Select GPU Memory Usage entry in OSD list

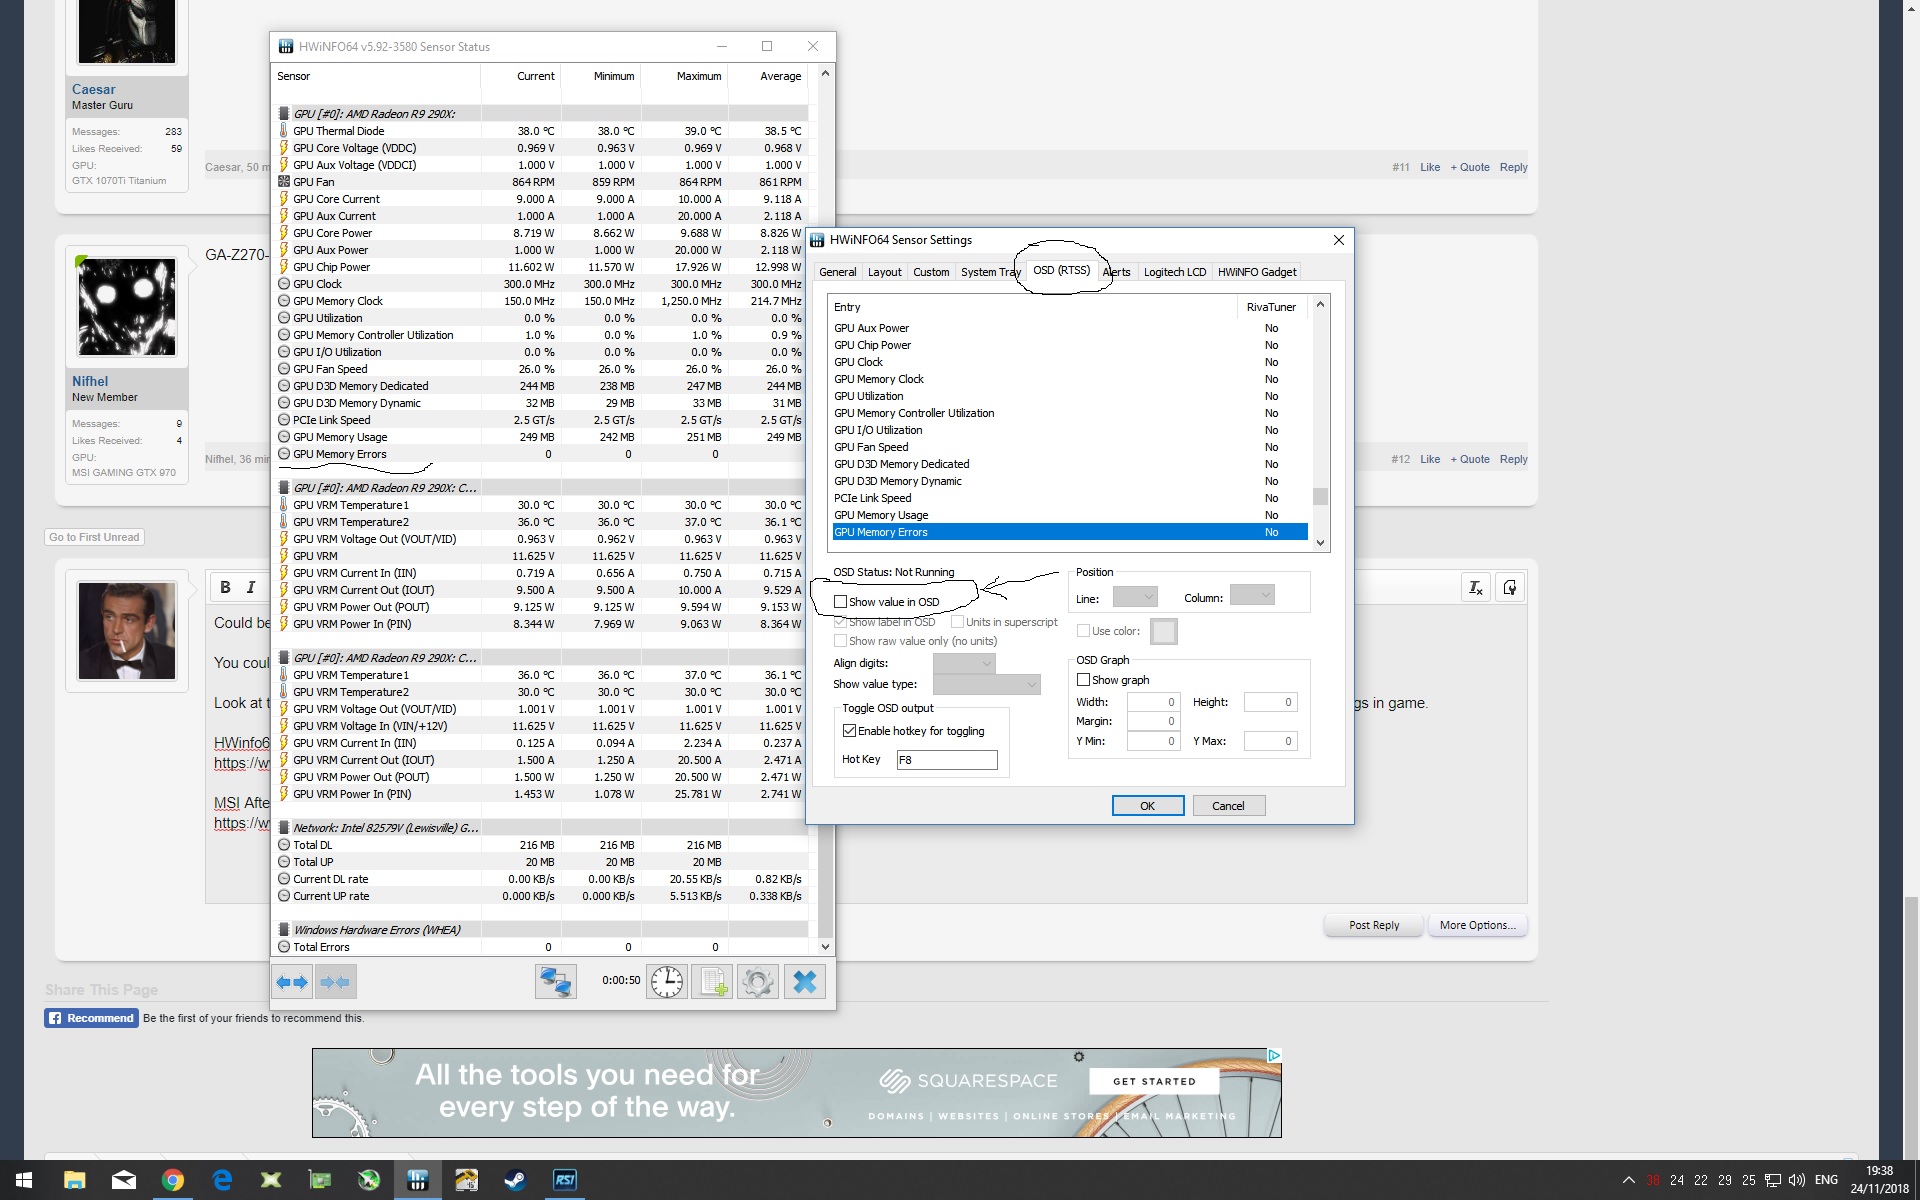tap(1069, 515)
